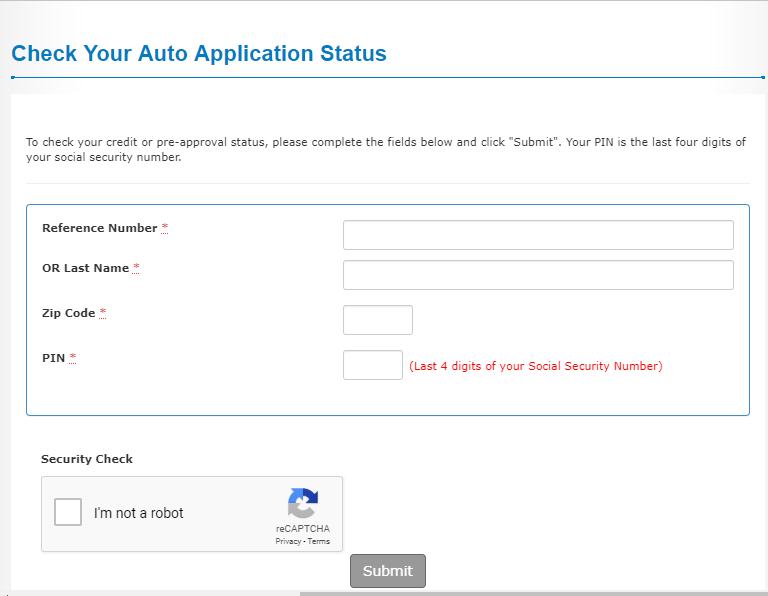
Task: Click the Zip Code label text
Action: [68, 313]
